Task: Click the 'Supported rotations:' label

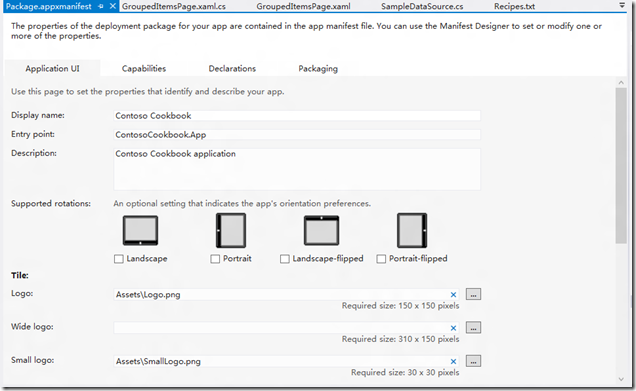Action: coord(51,204)
